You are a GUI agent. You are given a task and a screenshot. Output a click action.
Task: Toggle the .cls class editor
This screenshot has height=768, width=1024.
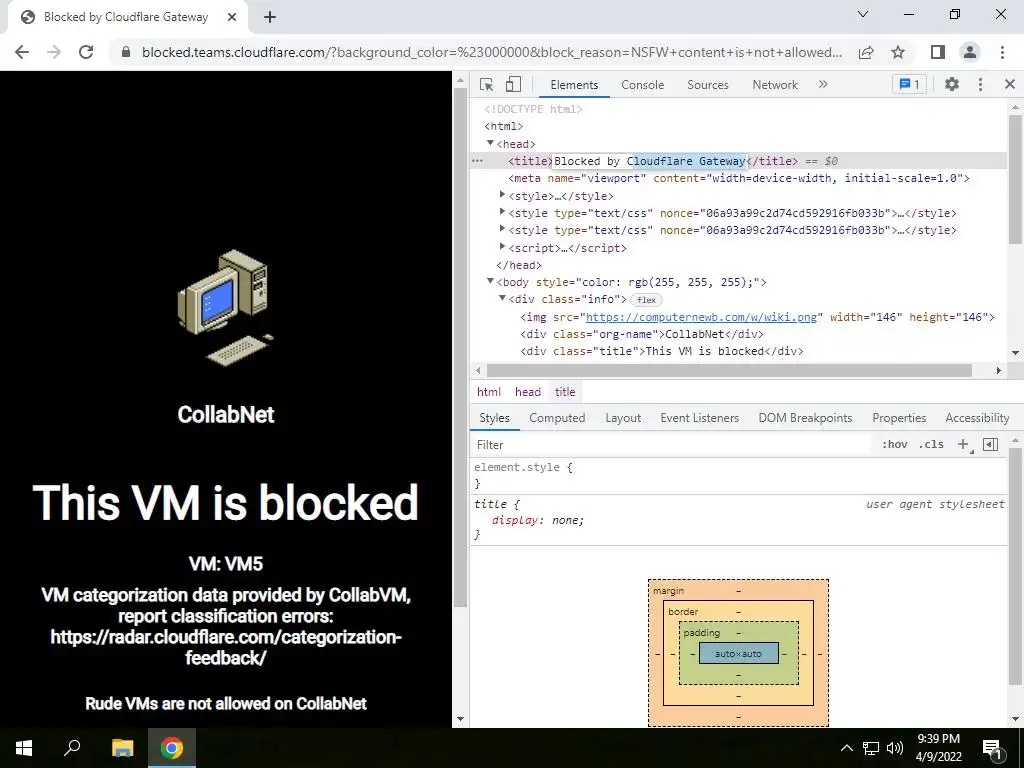[x=931, y=444]
